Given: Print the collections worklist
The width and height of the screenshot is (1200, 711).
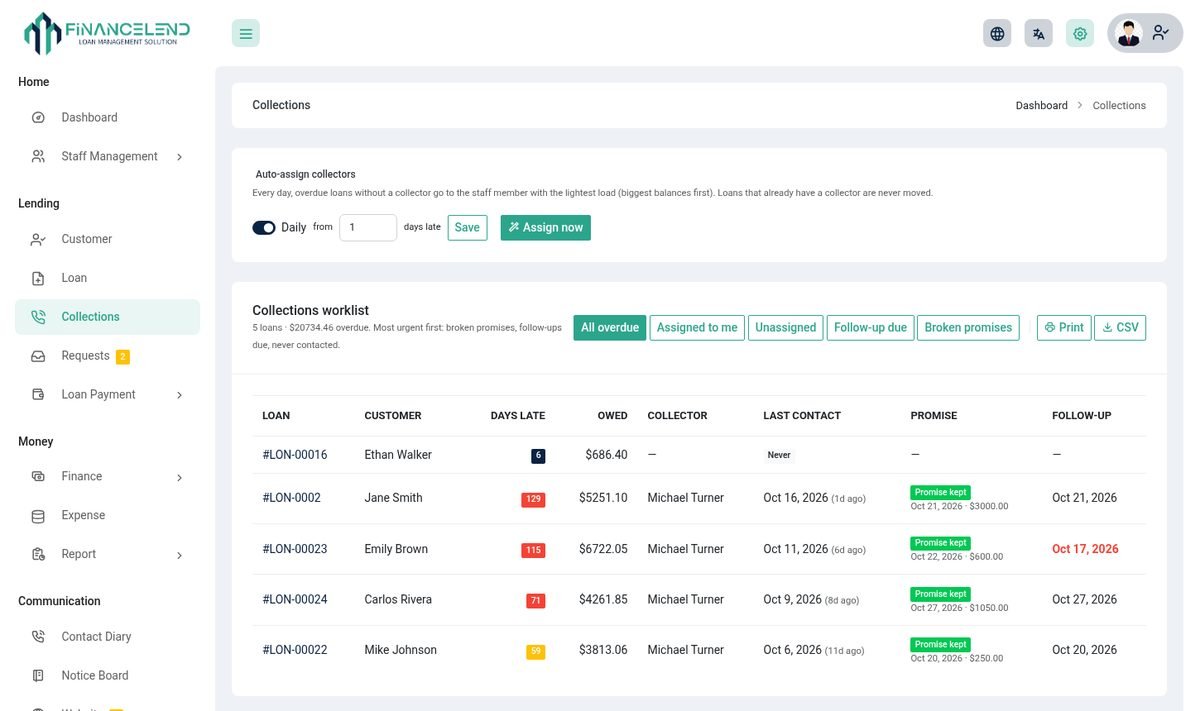Looking at the screenshot, I should coord(1064,328).
